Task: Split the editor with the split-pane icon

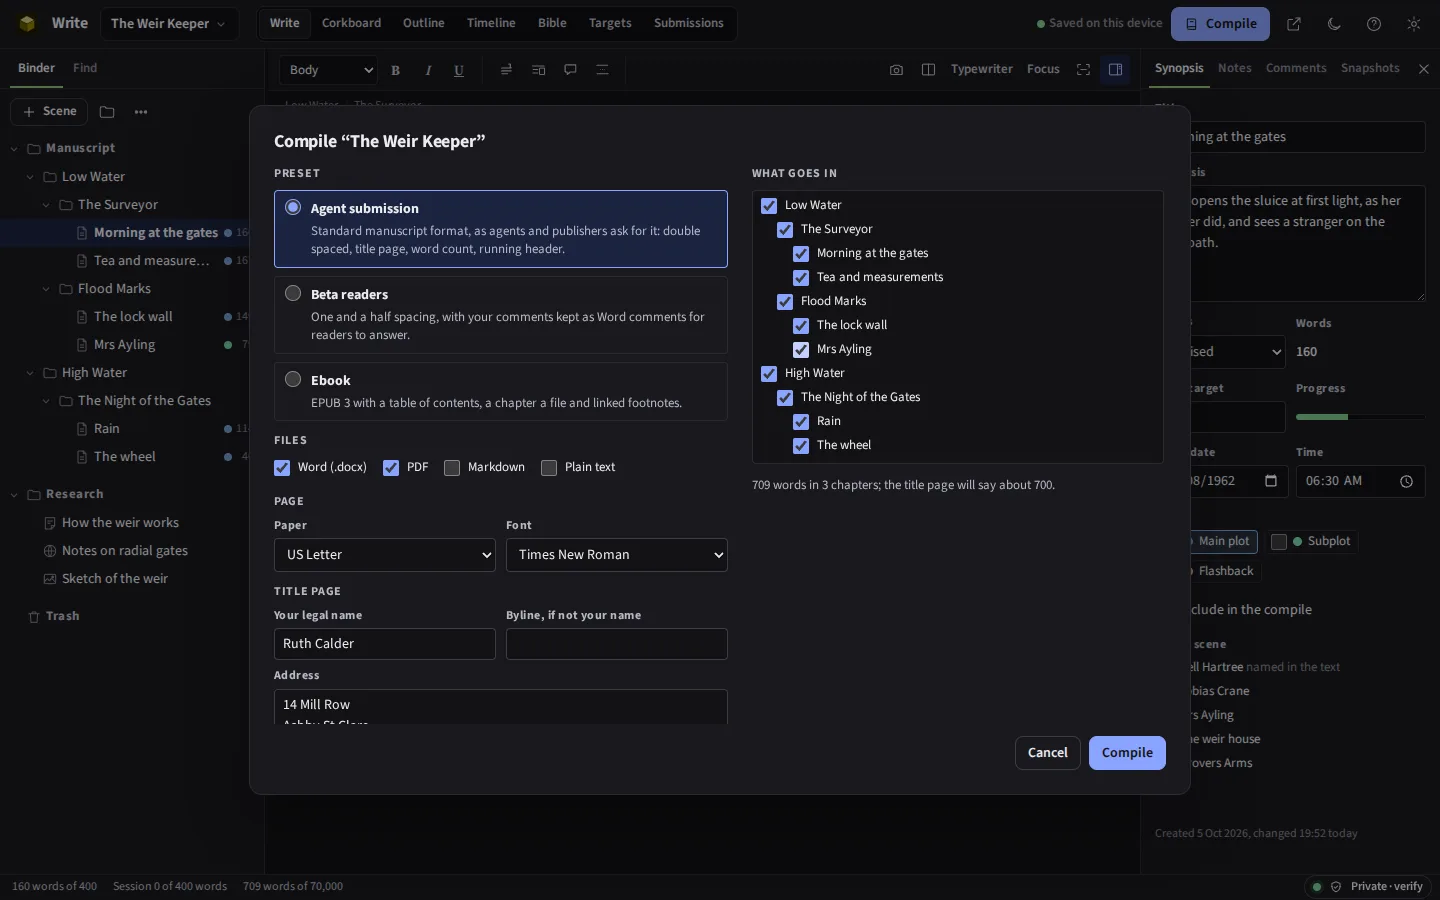Action: coord(928,70)
